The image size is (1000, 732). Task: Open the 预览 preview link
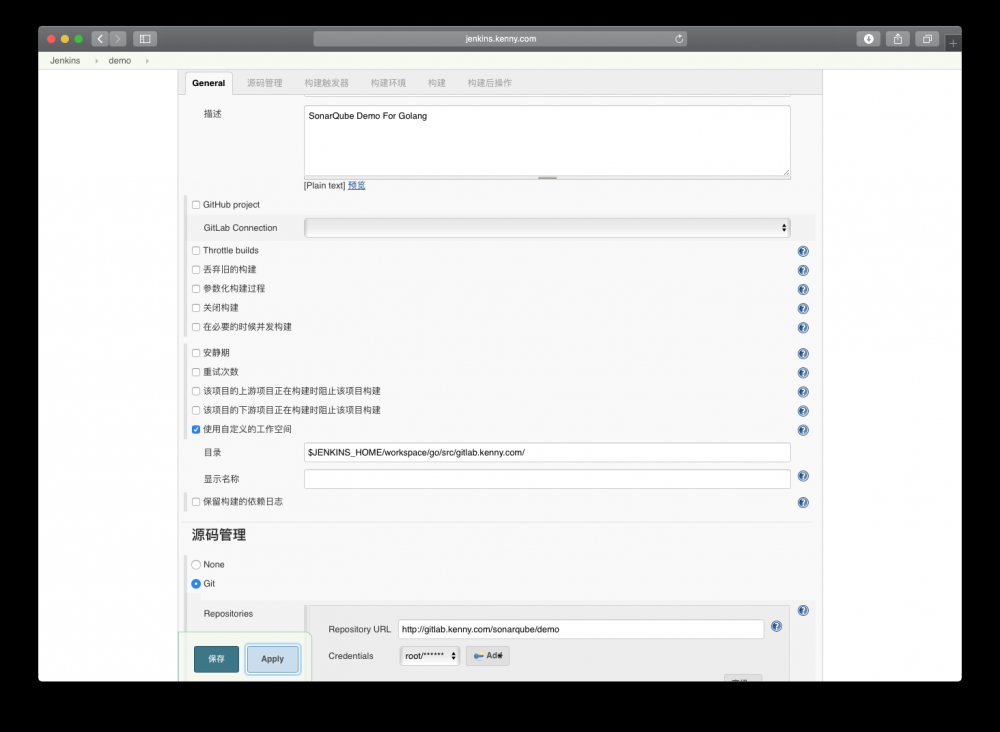pyautogui.click(x=356, y=185)
